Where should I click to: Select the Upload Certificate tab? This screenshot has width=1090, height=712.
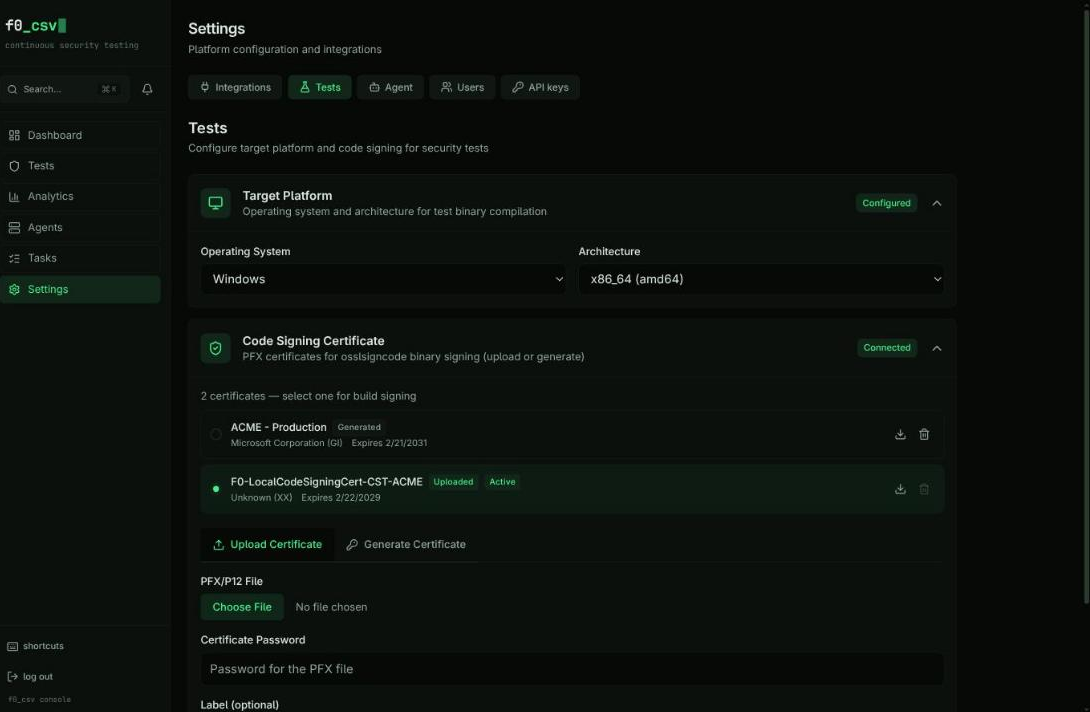click(x=268, y=544)
